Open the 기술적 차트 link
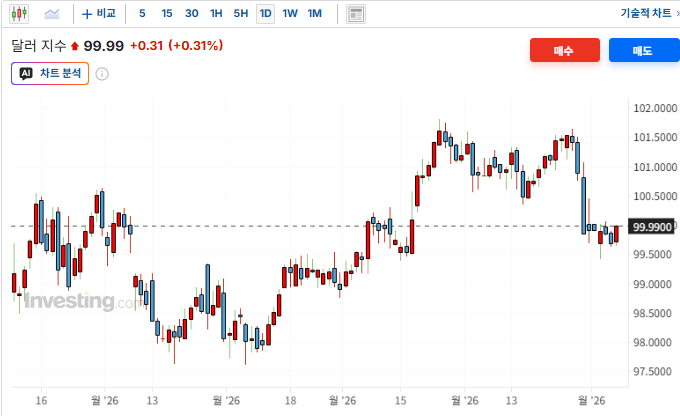The height and width of the screenshot is (416, 680). click(646, 13)
